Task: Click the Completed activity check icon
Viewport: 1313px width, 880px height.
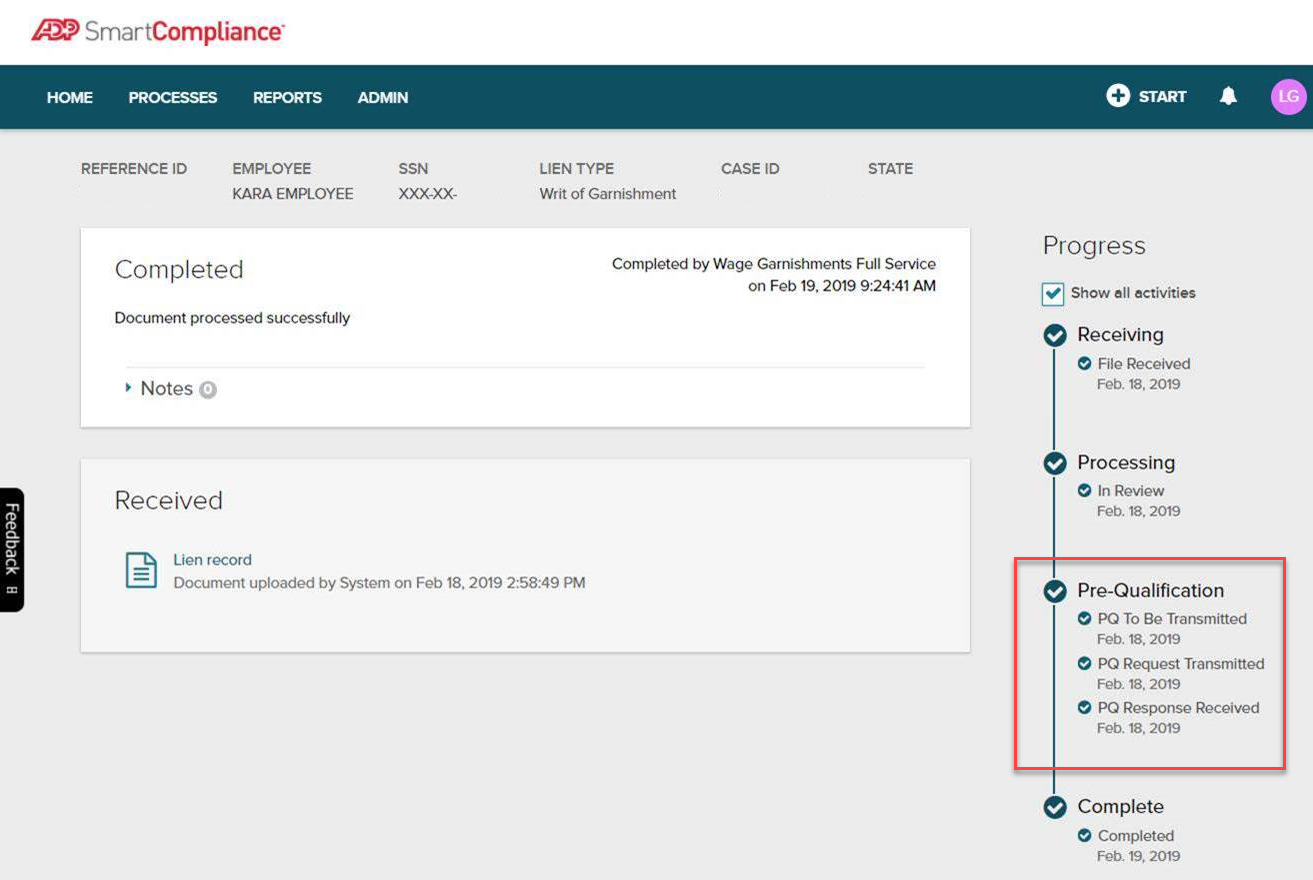Action: 1084,836
